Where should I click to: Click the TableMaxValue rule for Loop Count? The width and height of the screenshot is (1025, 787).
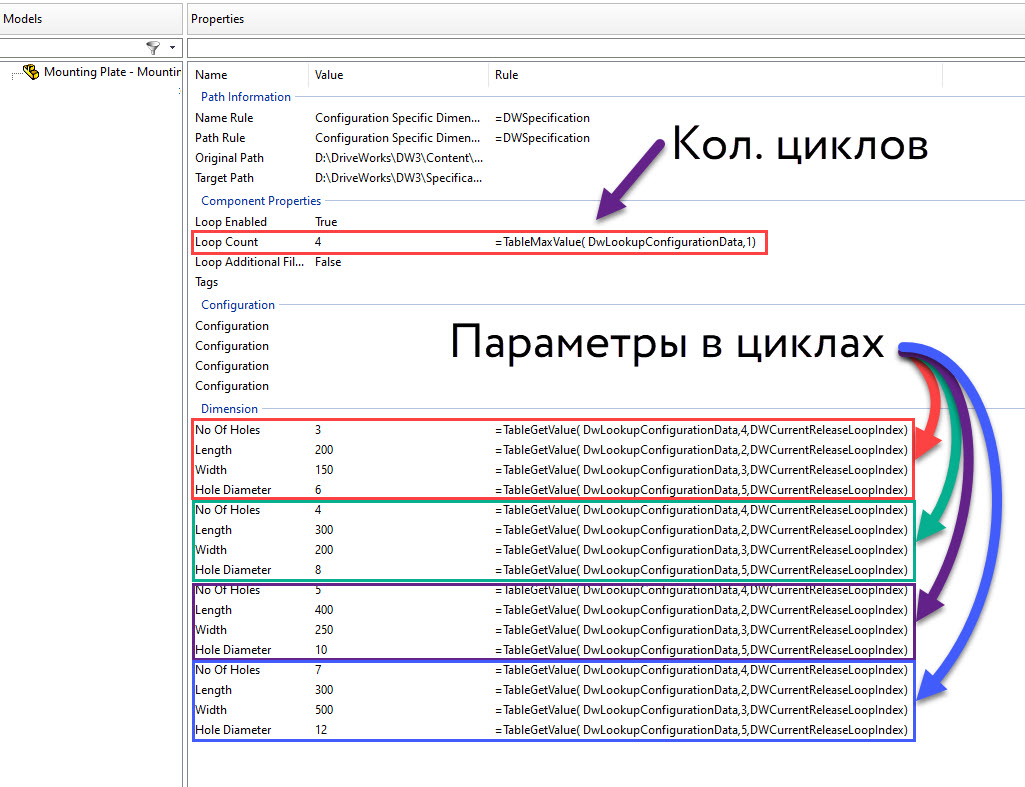pyautogui.click(x=626, y=242)
